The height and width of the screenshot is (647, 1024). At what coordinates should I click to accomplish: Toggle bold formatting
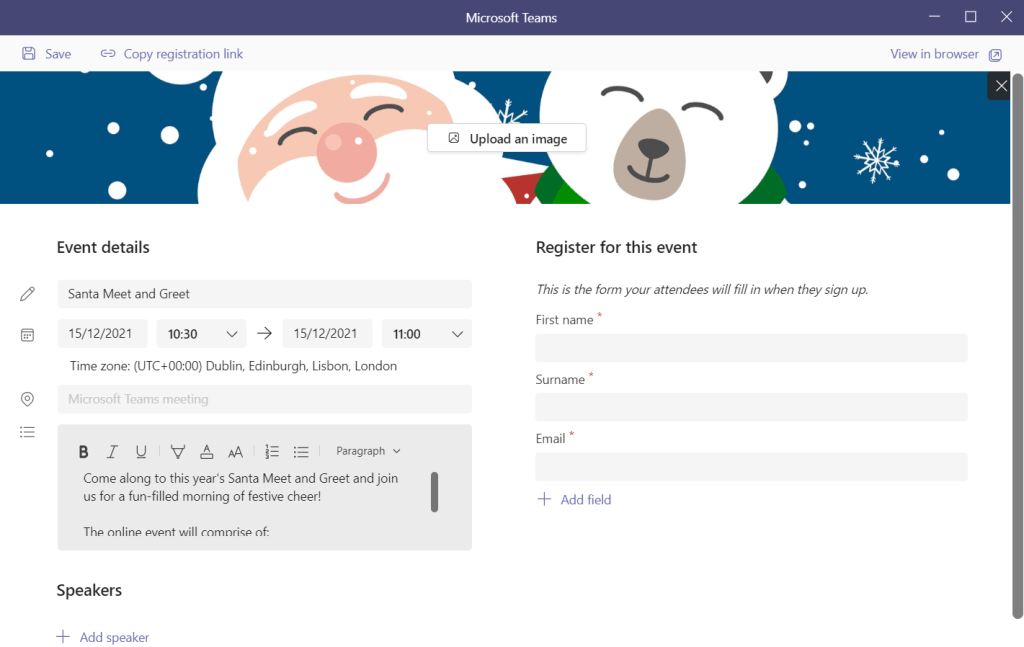pos(84,451)
